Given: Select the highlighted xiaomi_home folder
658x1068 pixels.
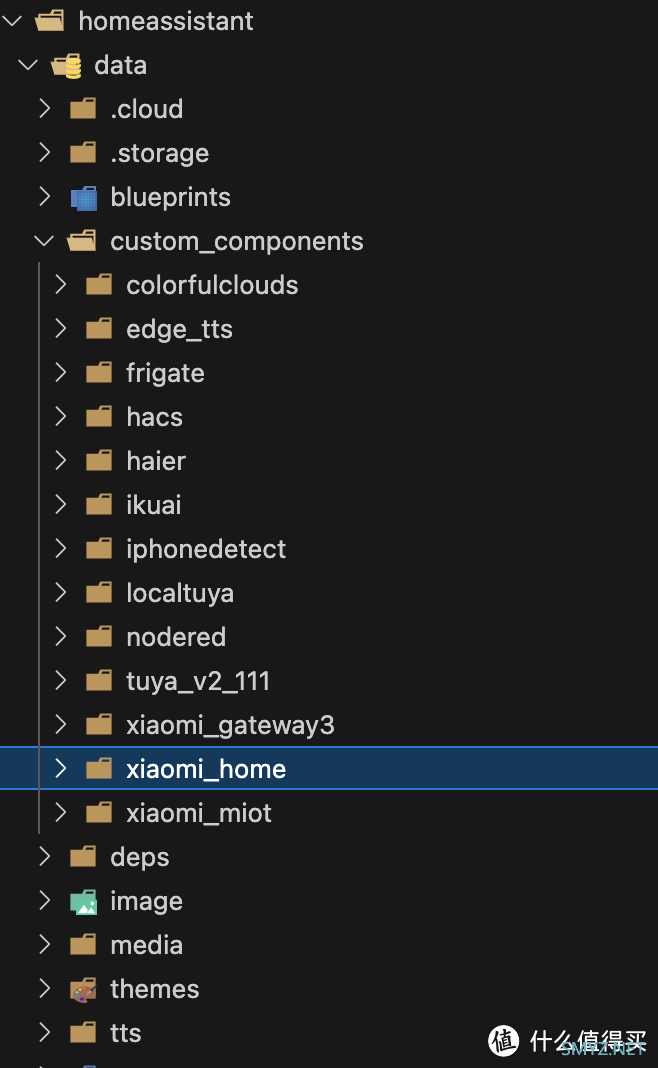Looking at the screenshot, I should [x=329, y=768].
